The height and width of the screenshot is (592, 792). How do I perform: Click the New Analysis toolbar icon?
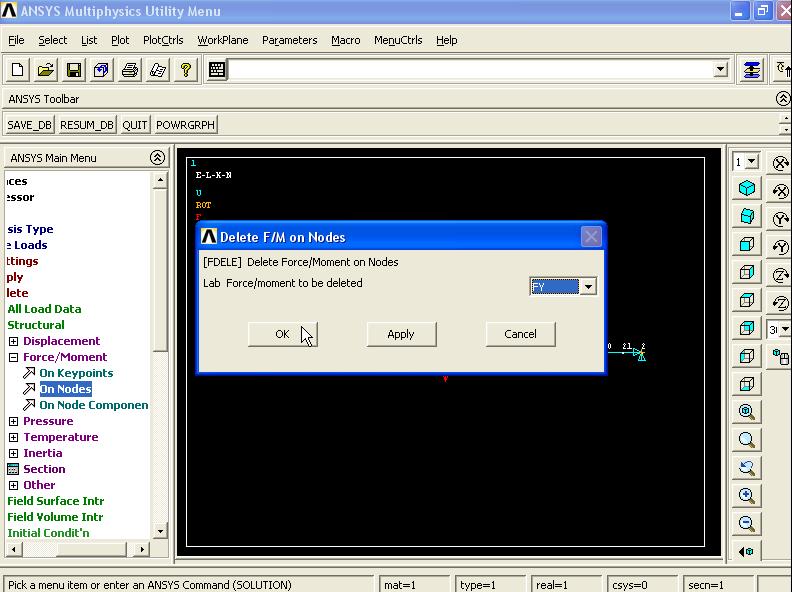[17, 70]
